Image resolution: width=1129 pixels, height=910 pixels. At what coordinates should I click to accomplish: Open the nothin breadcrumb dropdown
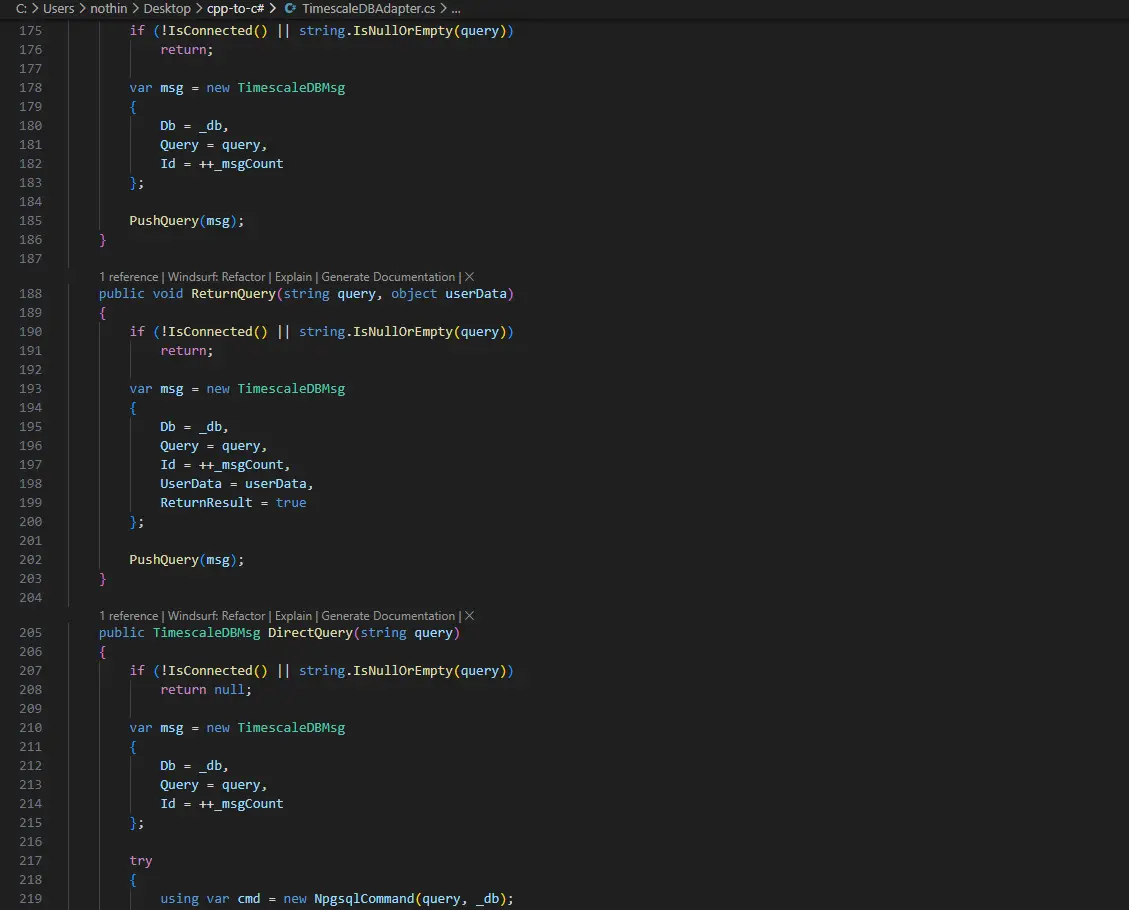(108, 8)
